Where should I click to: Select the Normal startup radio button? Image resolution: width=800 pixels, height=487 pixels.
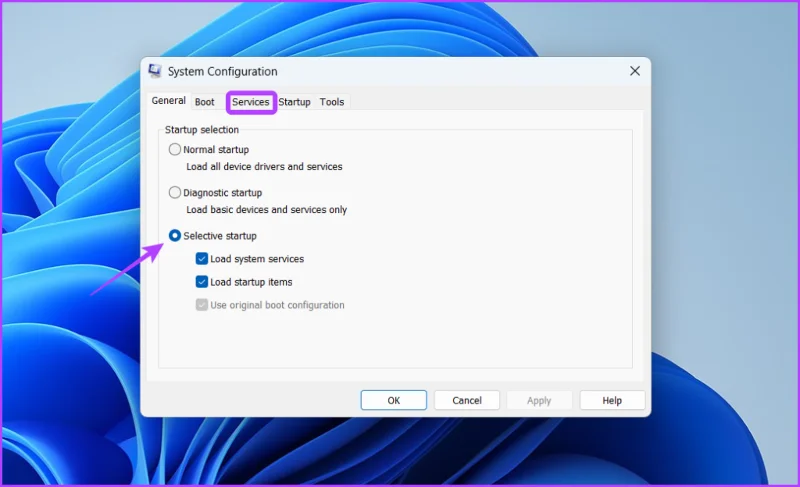coord(174,149)
